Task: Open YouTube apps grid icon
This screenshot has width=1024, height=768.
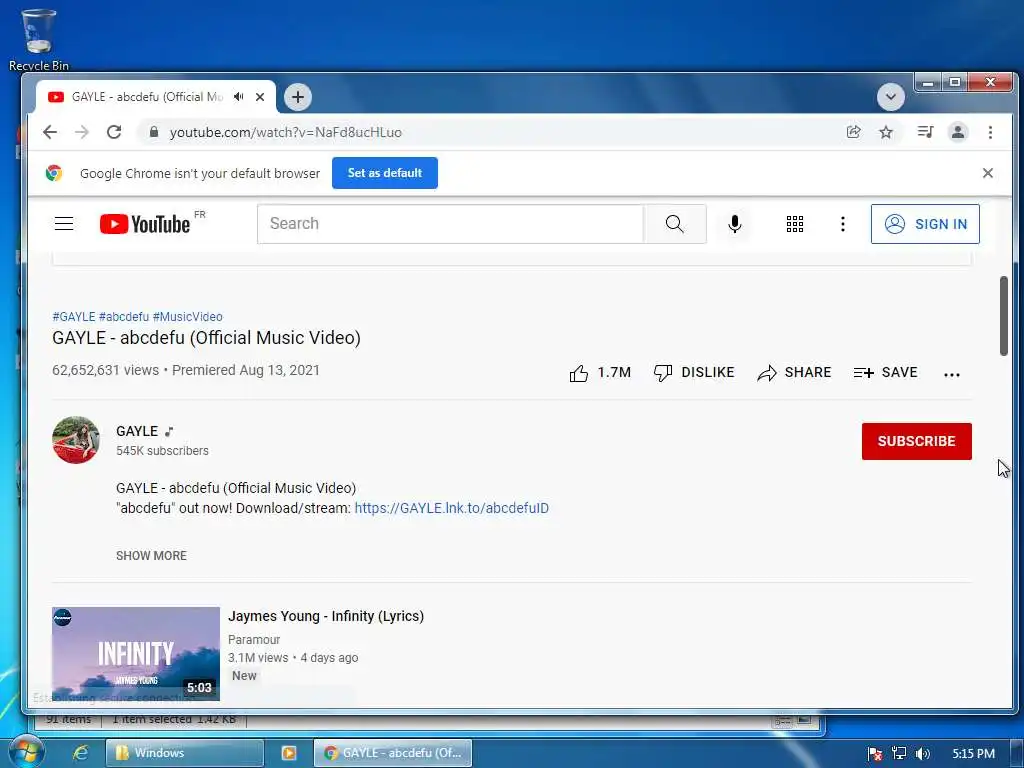Action: pos(795,224)
